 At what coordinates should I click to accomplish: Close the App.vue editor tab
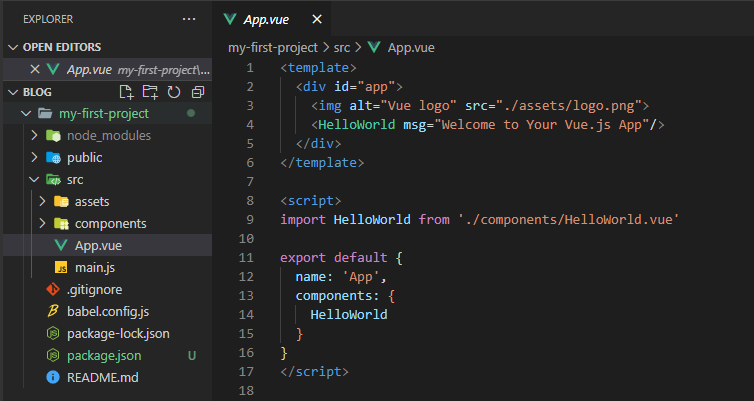tap(317, 19)
